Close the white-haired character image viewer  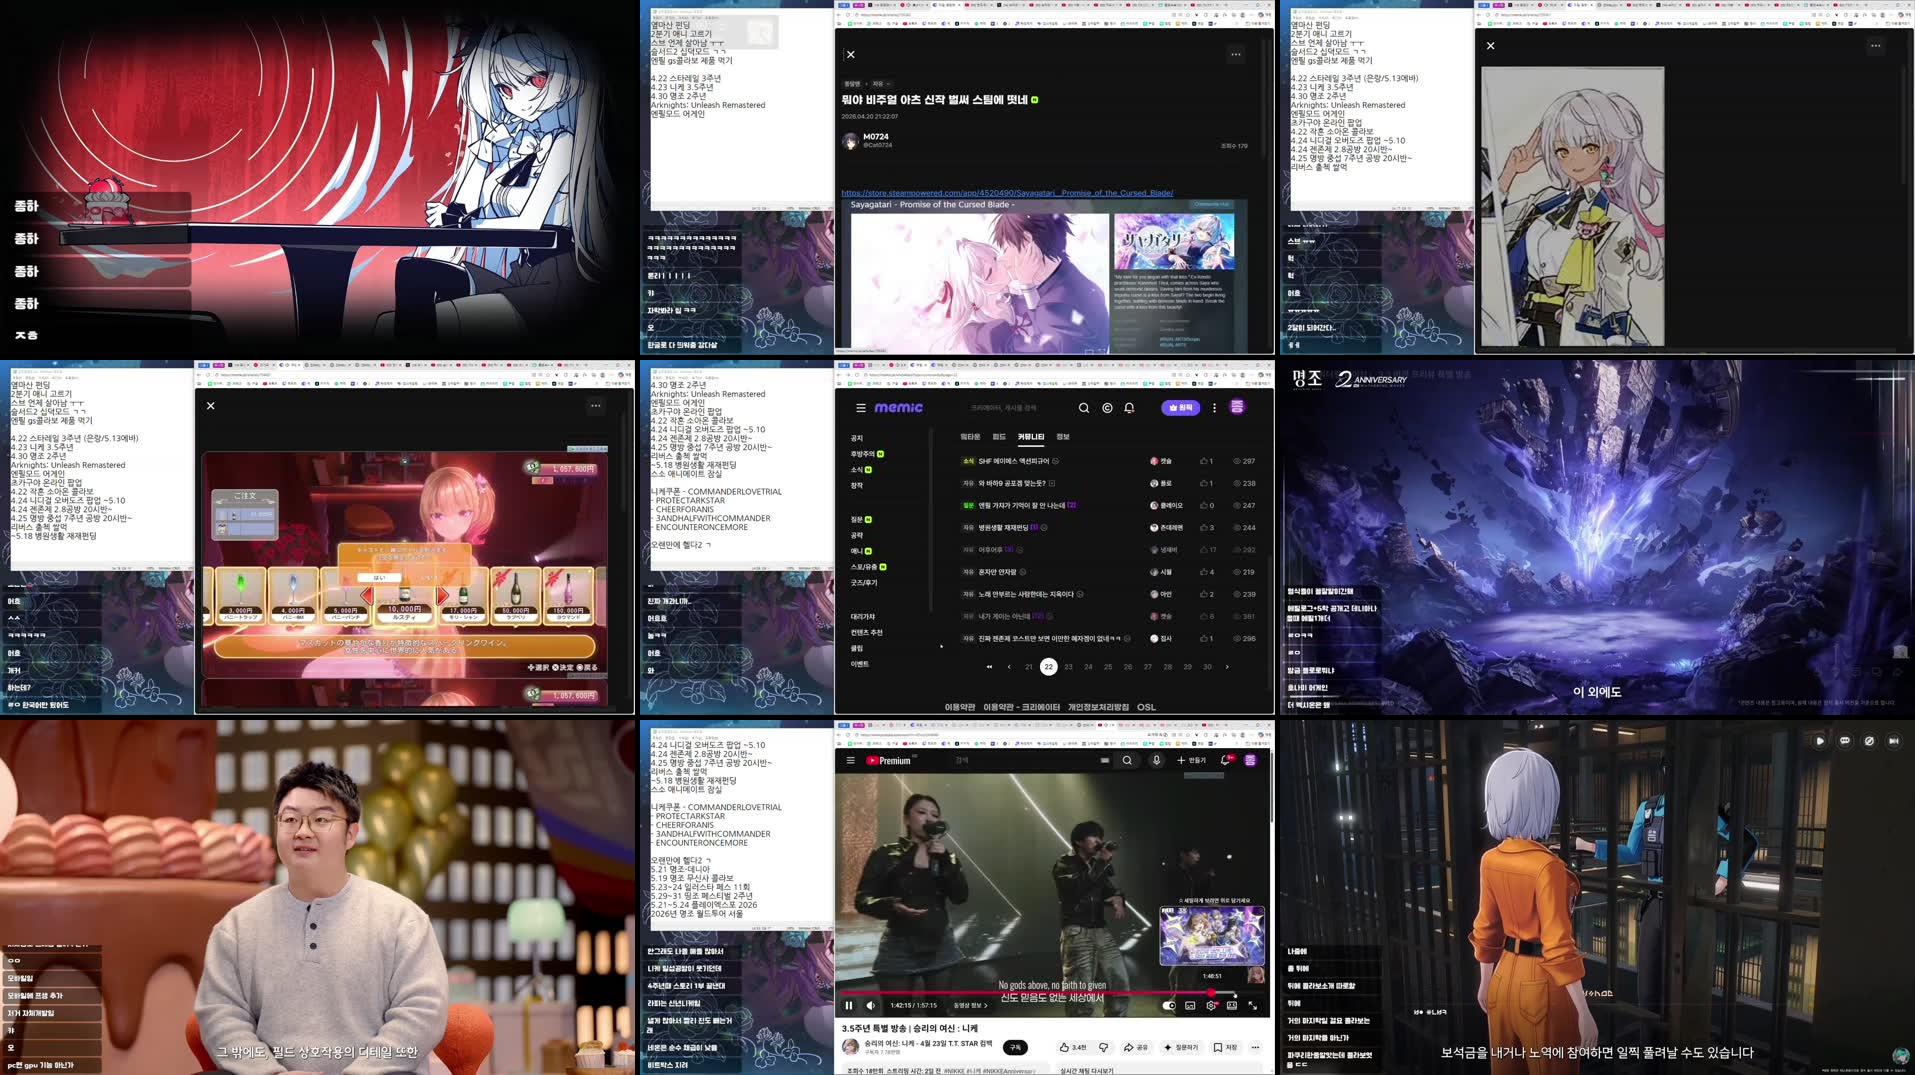1490,46
